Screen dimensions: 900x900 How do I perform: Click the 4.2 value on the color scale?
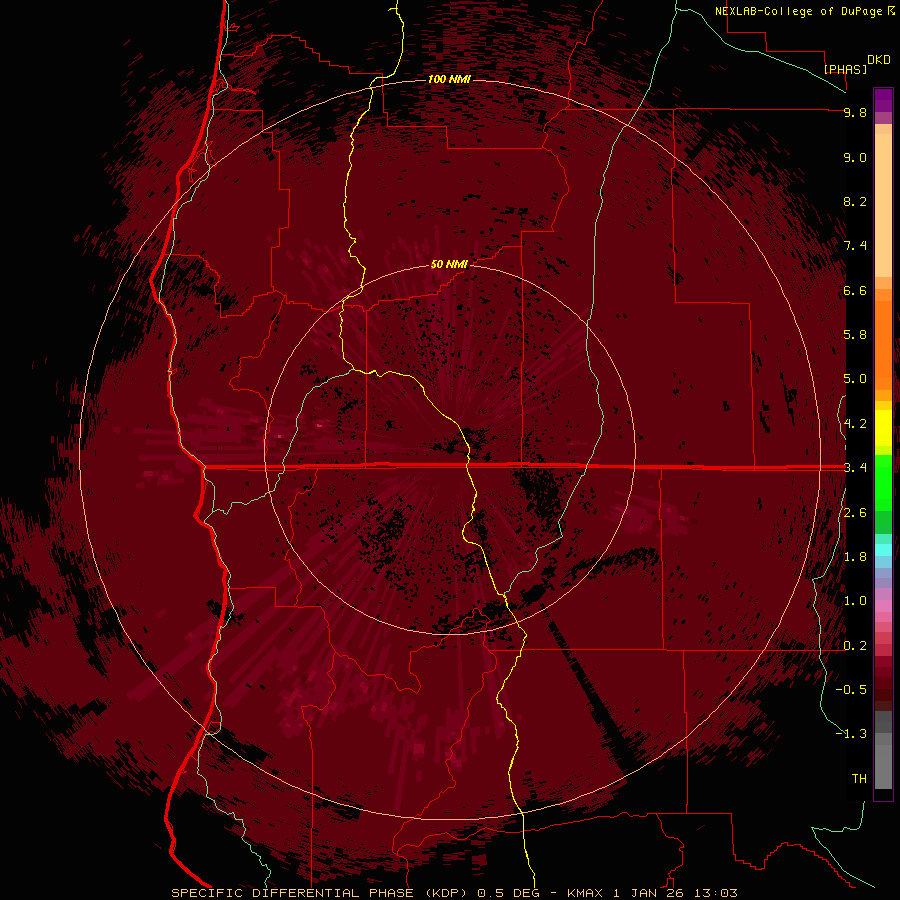[855, 424]
